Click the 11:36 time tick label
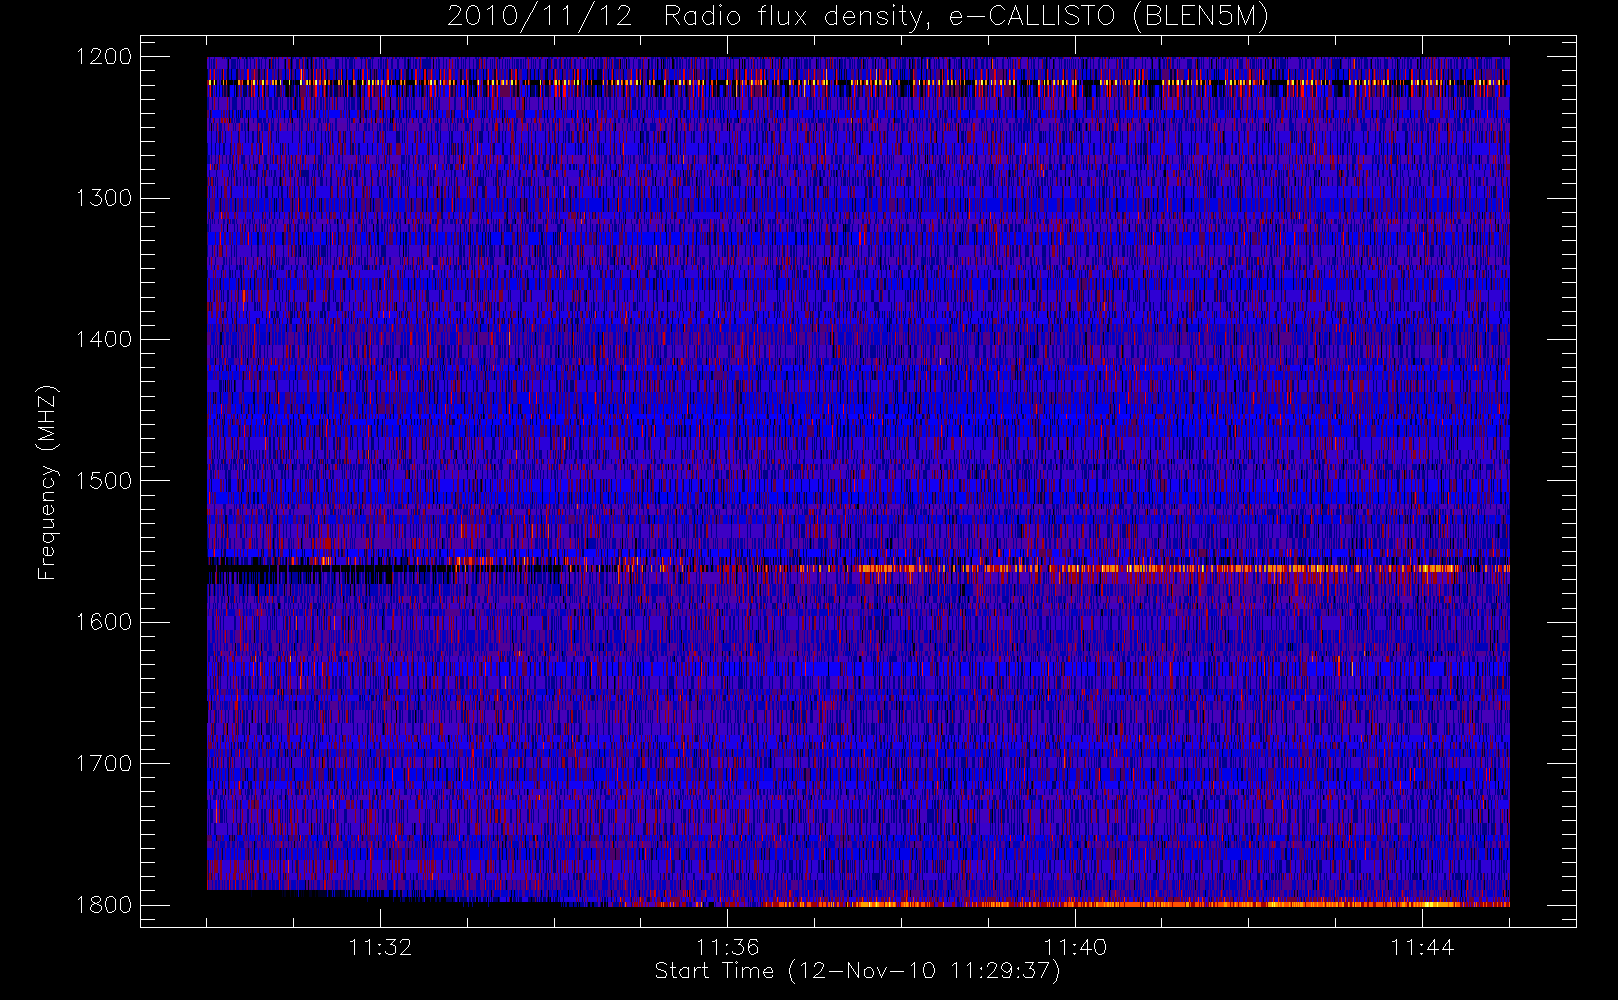Viewport: 1618px width, 1000px height. coord(727,947)
